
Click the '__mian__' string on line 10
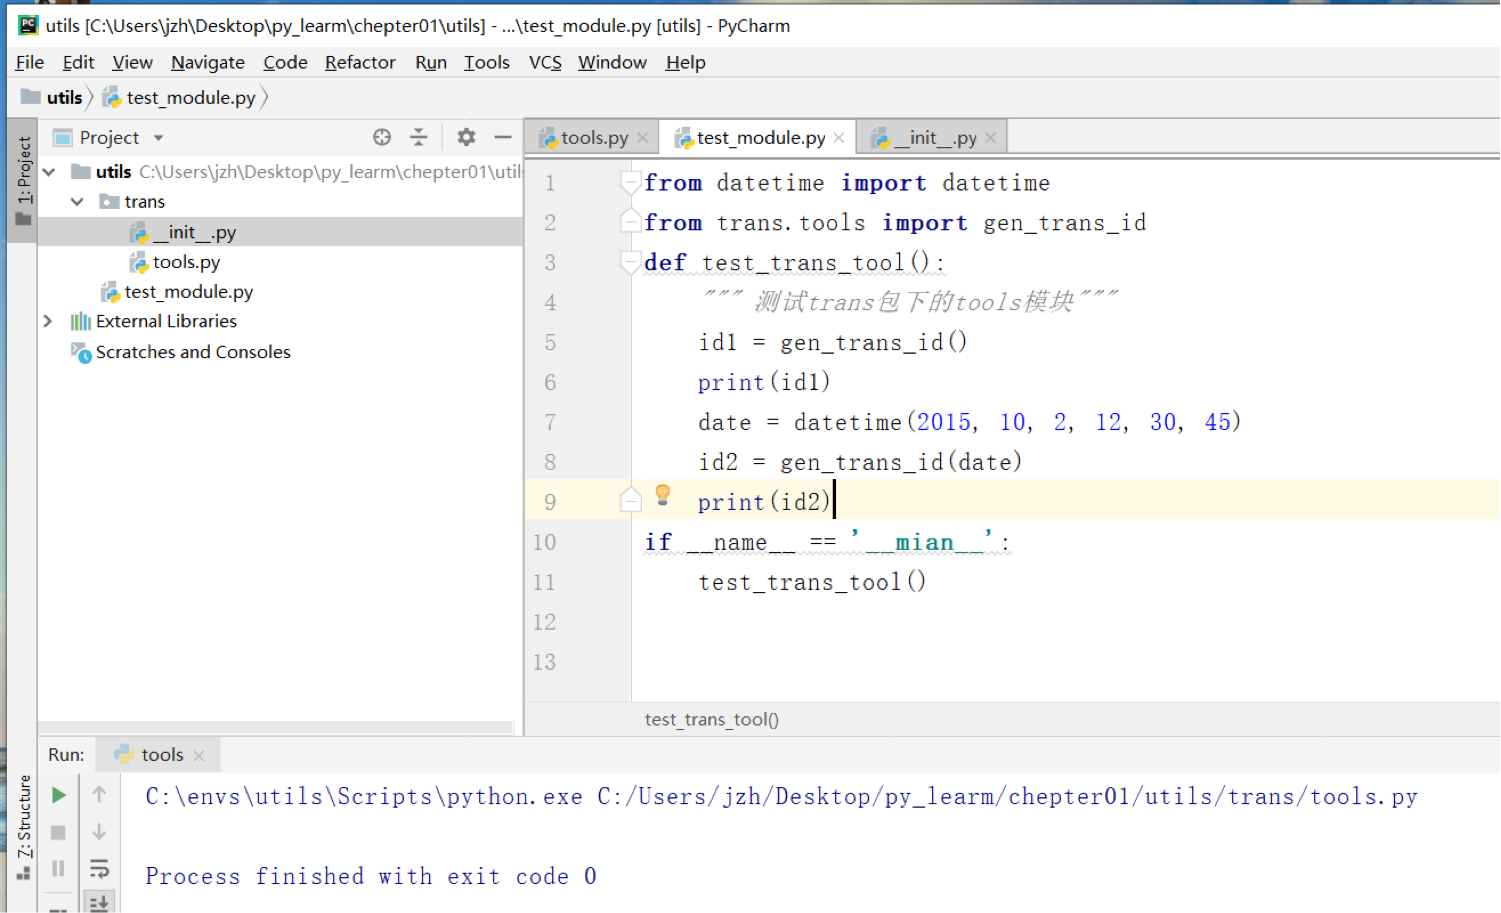[924, 542]
